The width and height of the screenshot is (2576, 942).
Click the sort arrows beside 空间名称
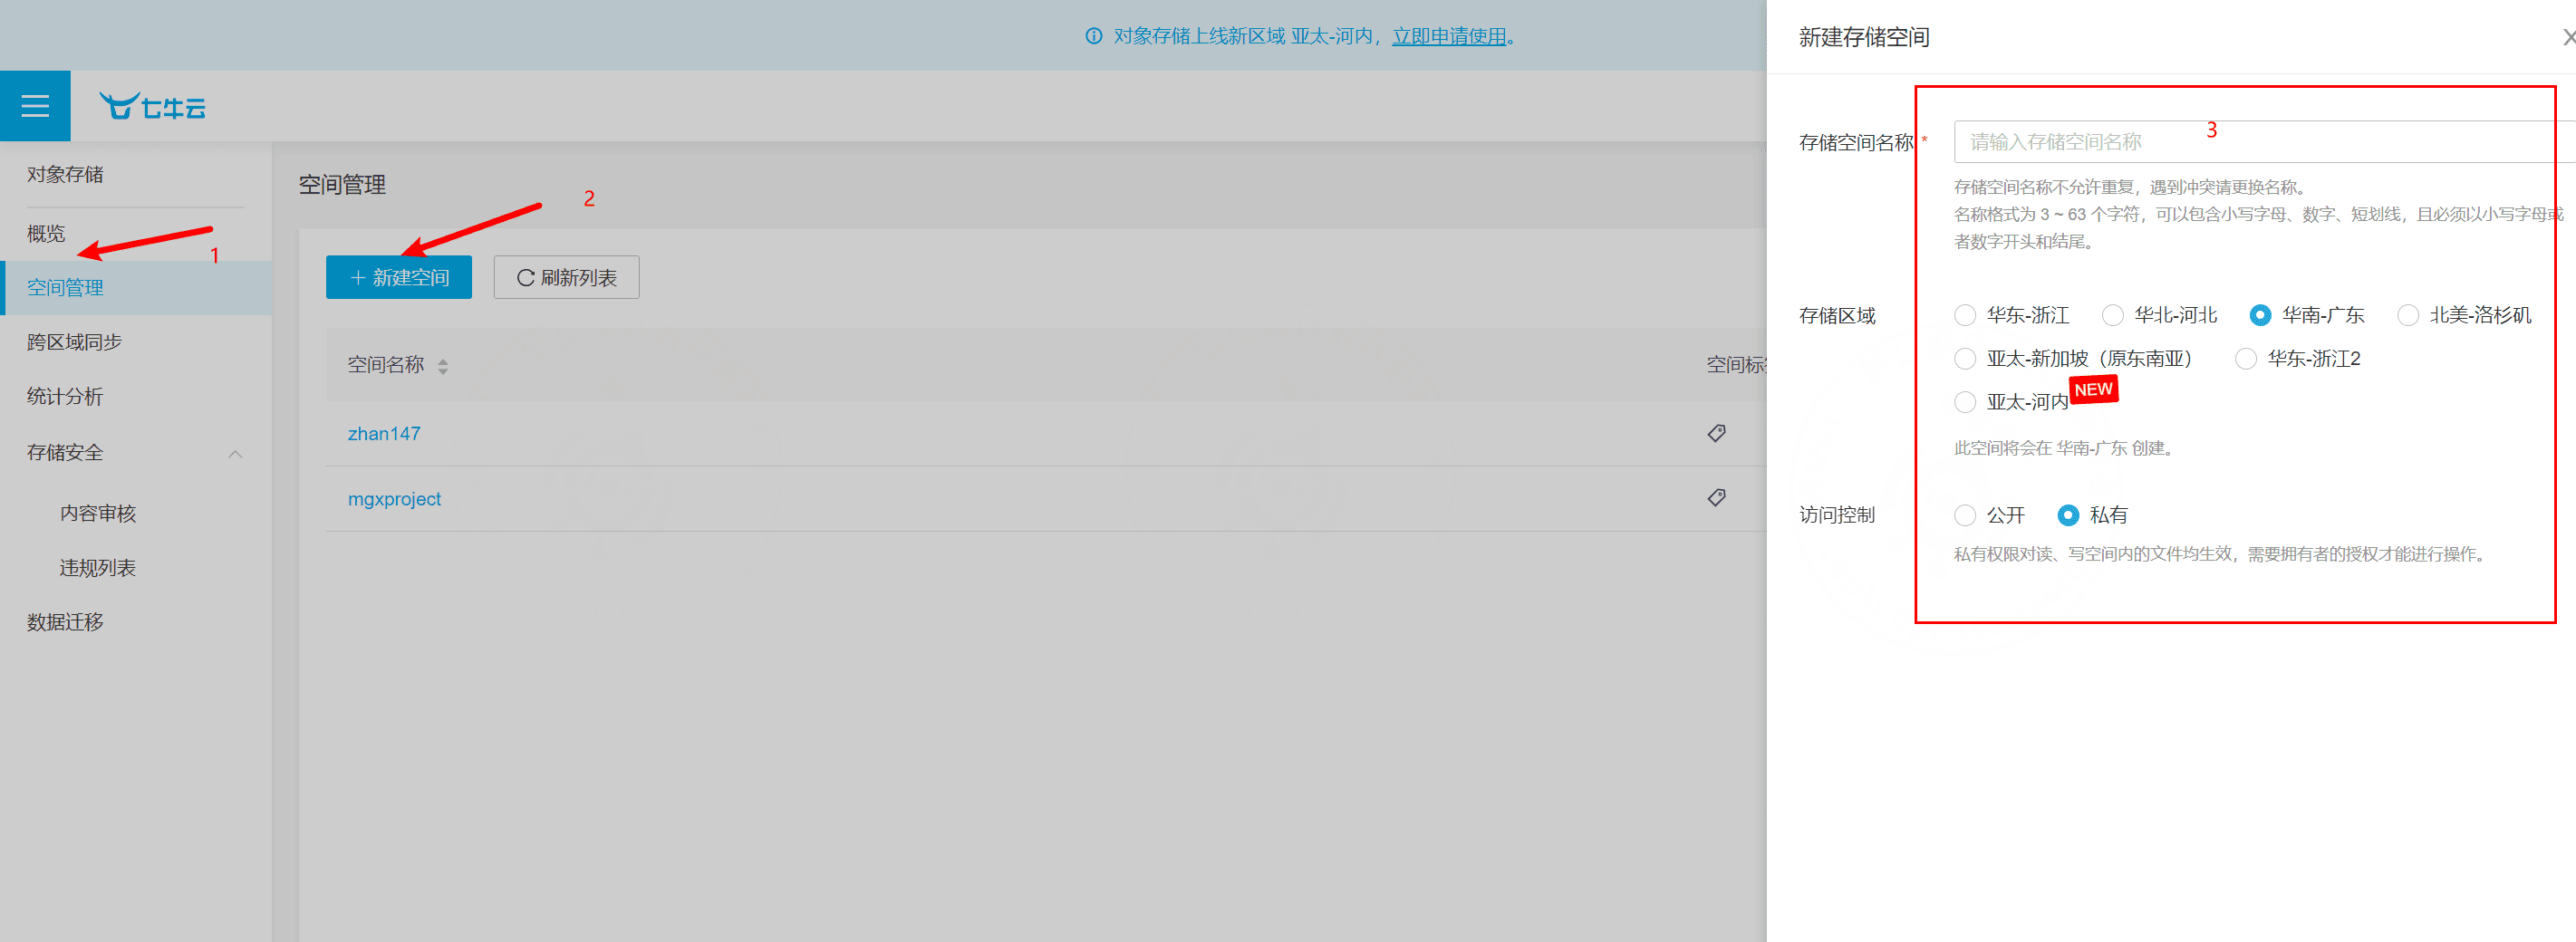[x=443, y=366]
